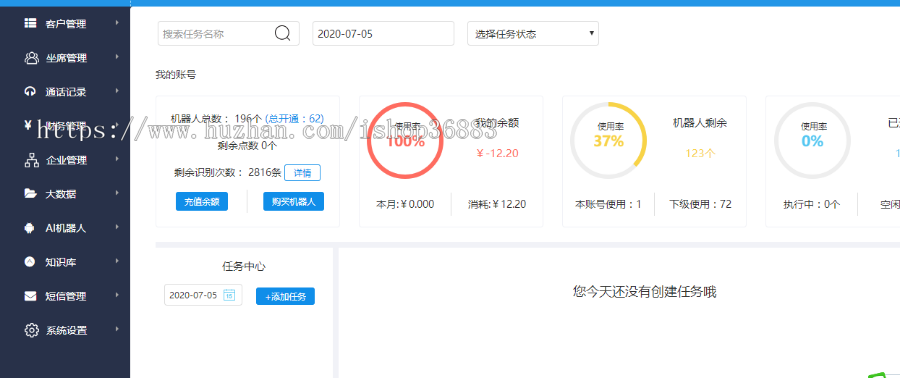Open the calendar icon in task center date
900x378 pixels.
pos(228,295)
